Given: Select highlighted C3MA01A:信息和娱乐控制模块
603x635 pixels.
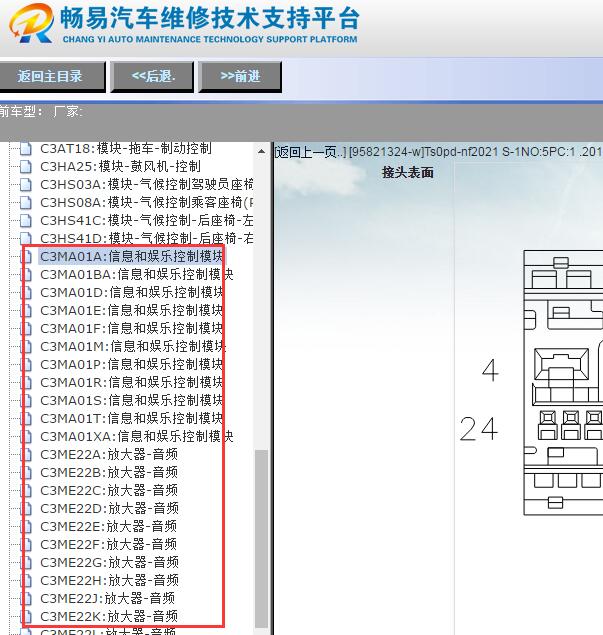Looking at the screenshot, I should coord(131,256).
